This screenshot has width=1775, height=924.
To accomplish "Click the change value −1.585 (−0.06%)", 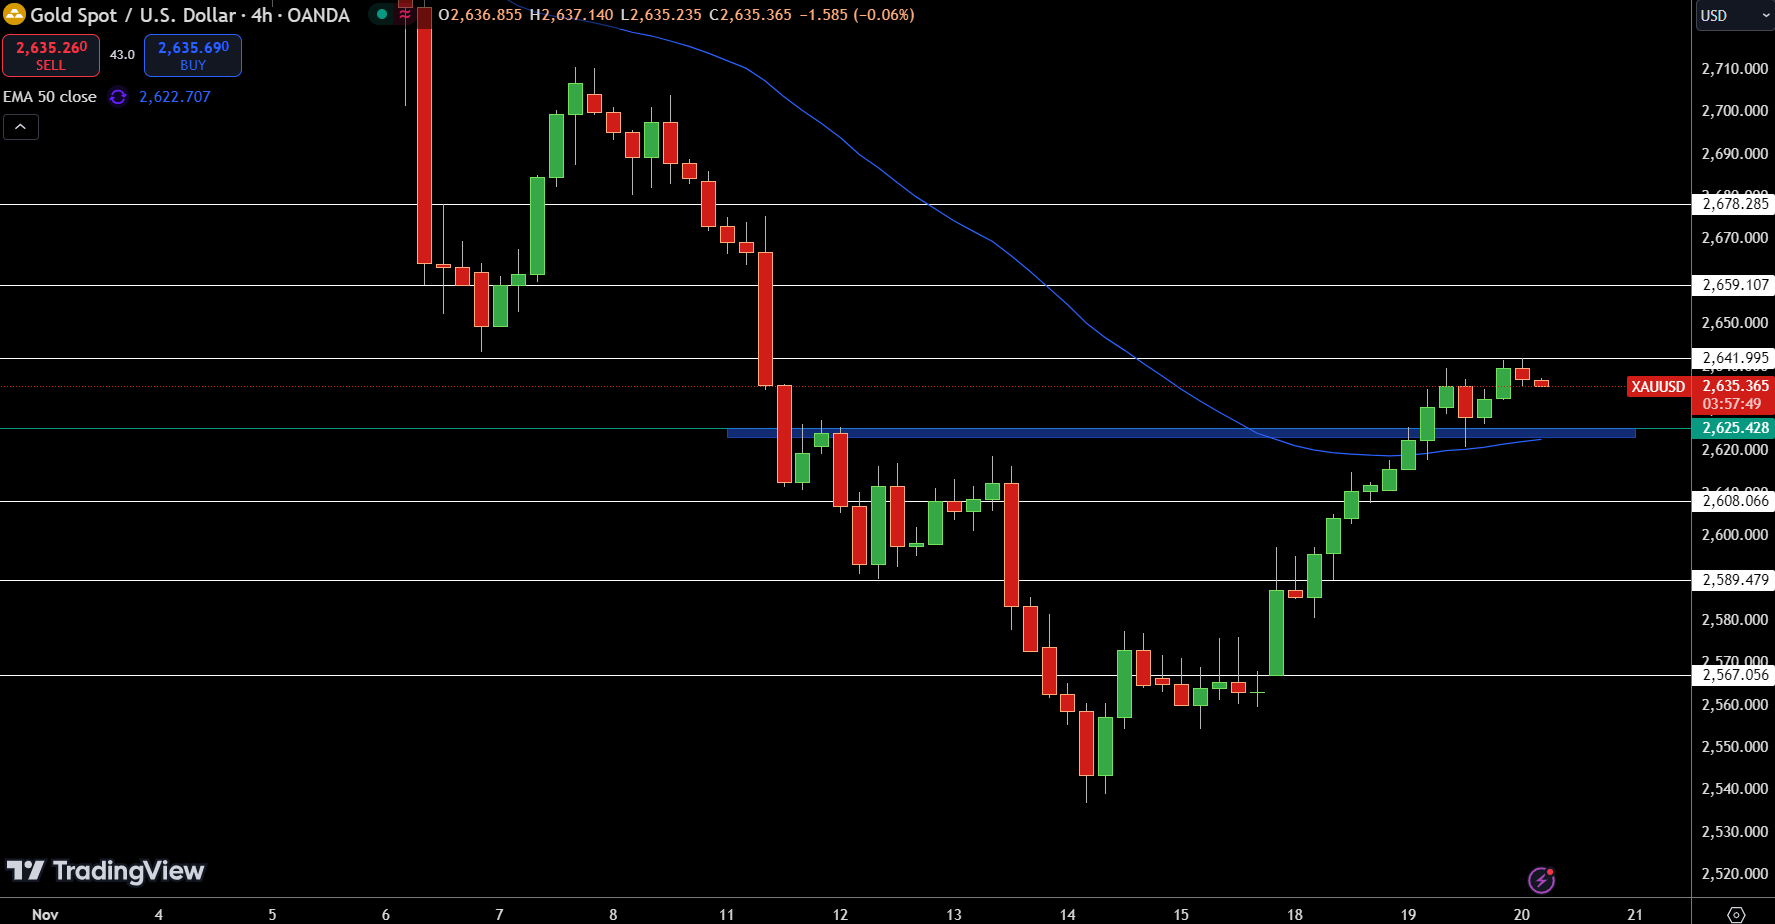I will click(857, 15).
